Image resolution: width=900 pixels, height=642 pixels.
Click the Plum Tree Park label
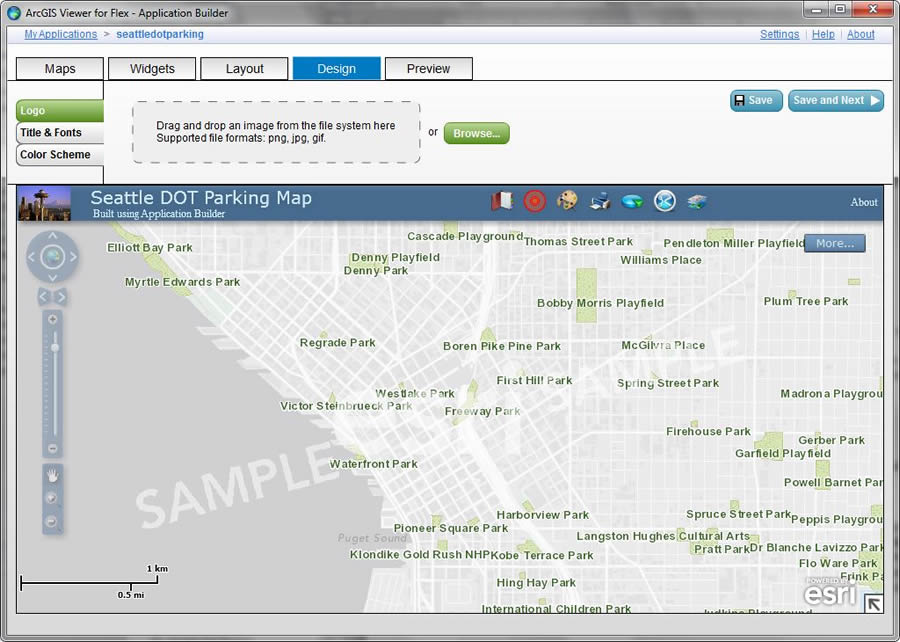pos(806,301)
